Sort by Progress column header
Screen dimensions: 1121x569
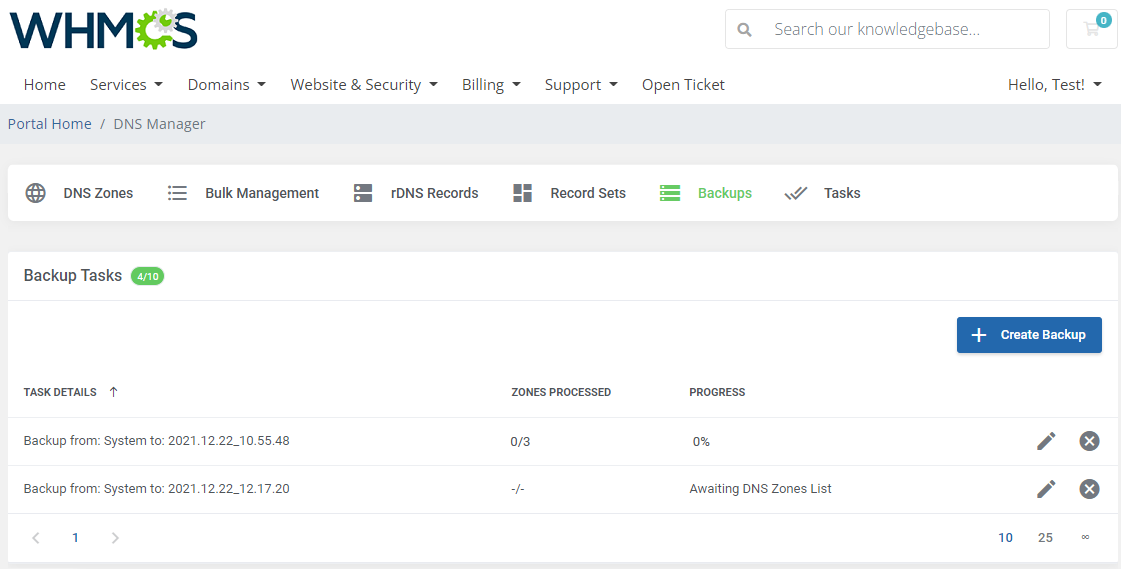pyautogui.click(x=717, y=392)
